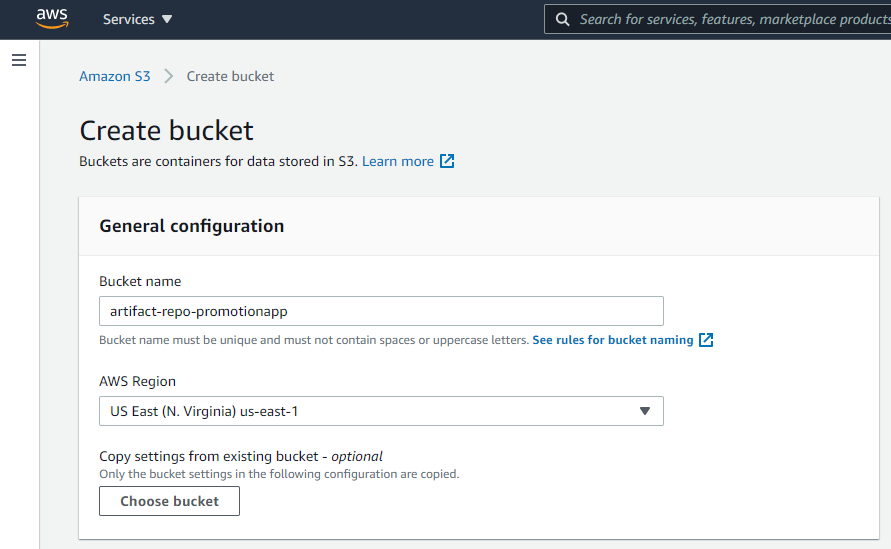Click the General configuration section header
The height and width of the screenshot is (549, 891).
[191, 226]
